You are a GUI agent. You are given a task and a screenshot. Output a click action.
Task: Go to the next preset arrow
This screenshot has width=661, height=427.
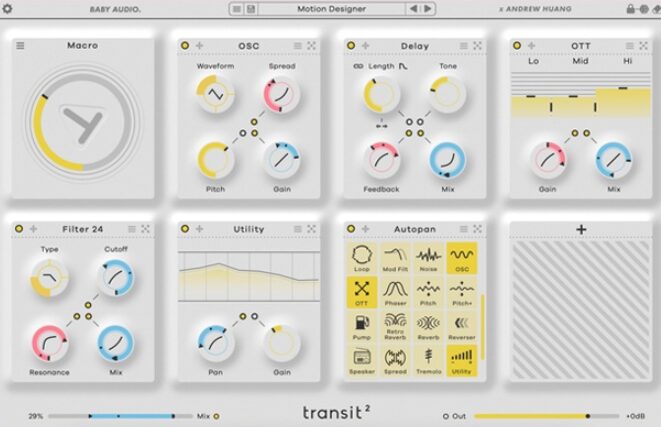(x=427, y=9)
